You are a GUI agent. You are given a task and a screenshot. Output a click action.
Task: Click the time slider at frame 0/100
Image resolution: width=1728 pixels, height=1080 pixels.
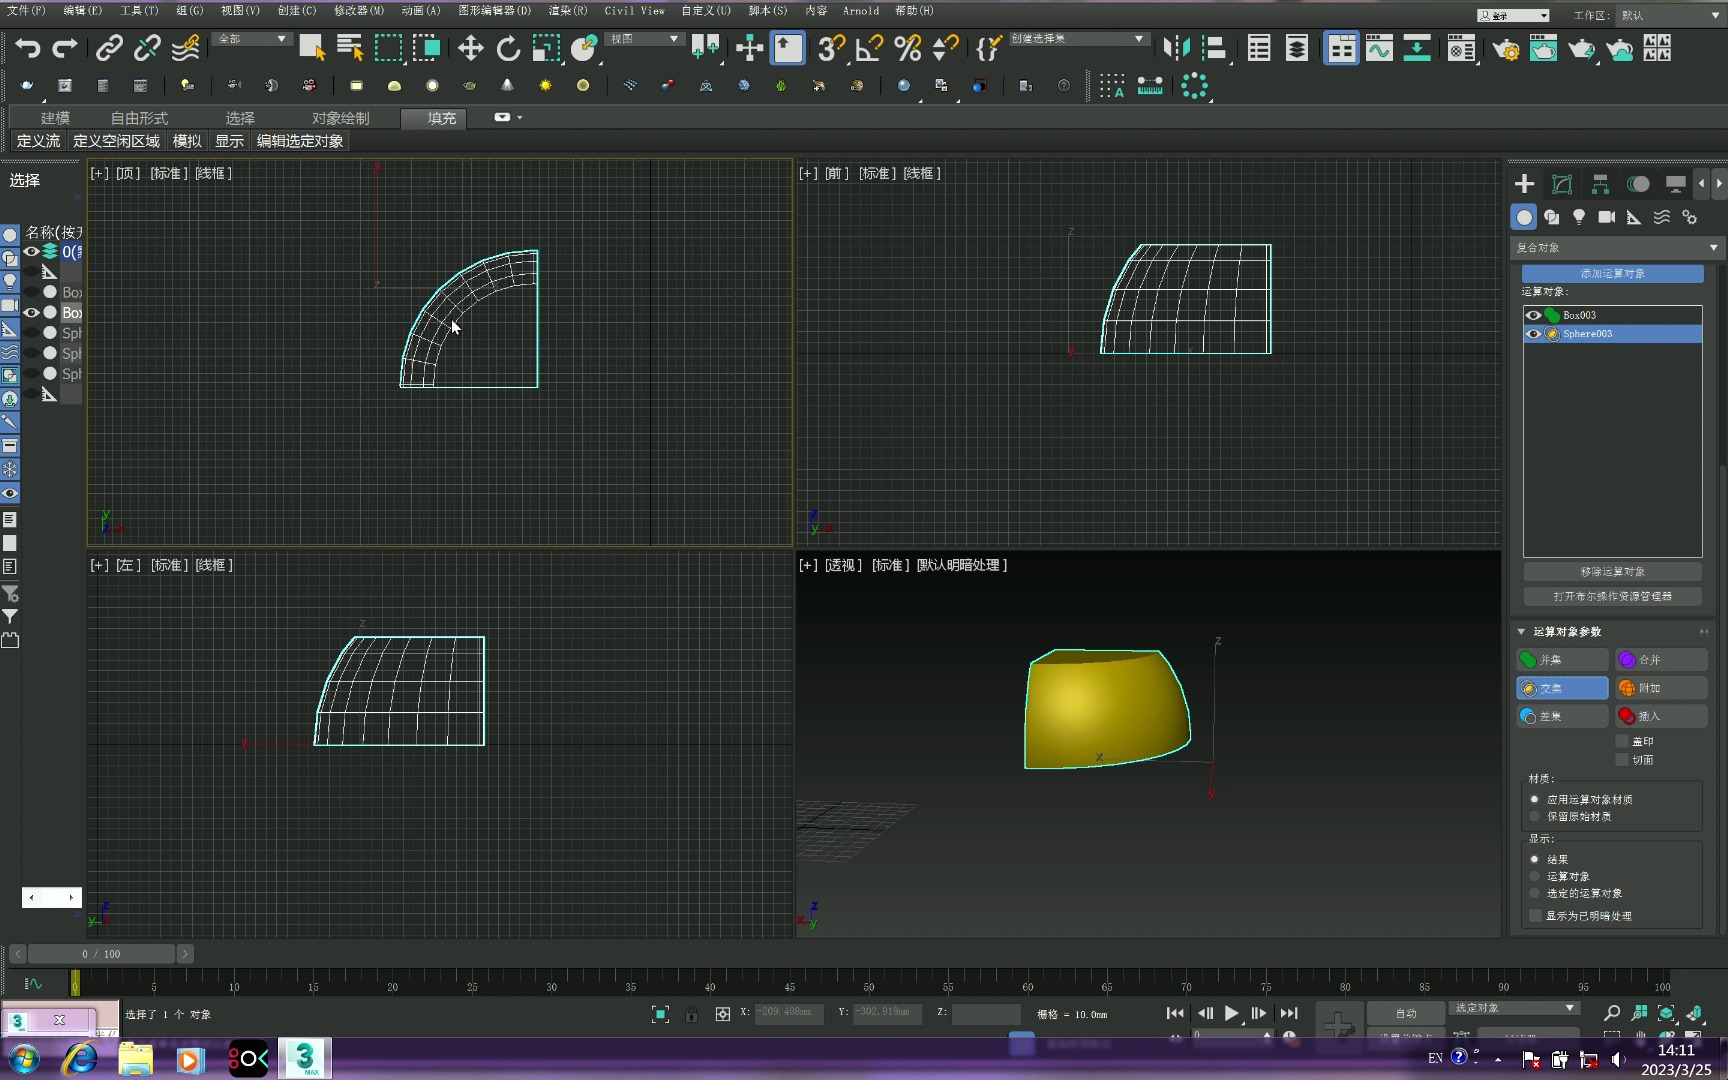(100, 953)
